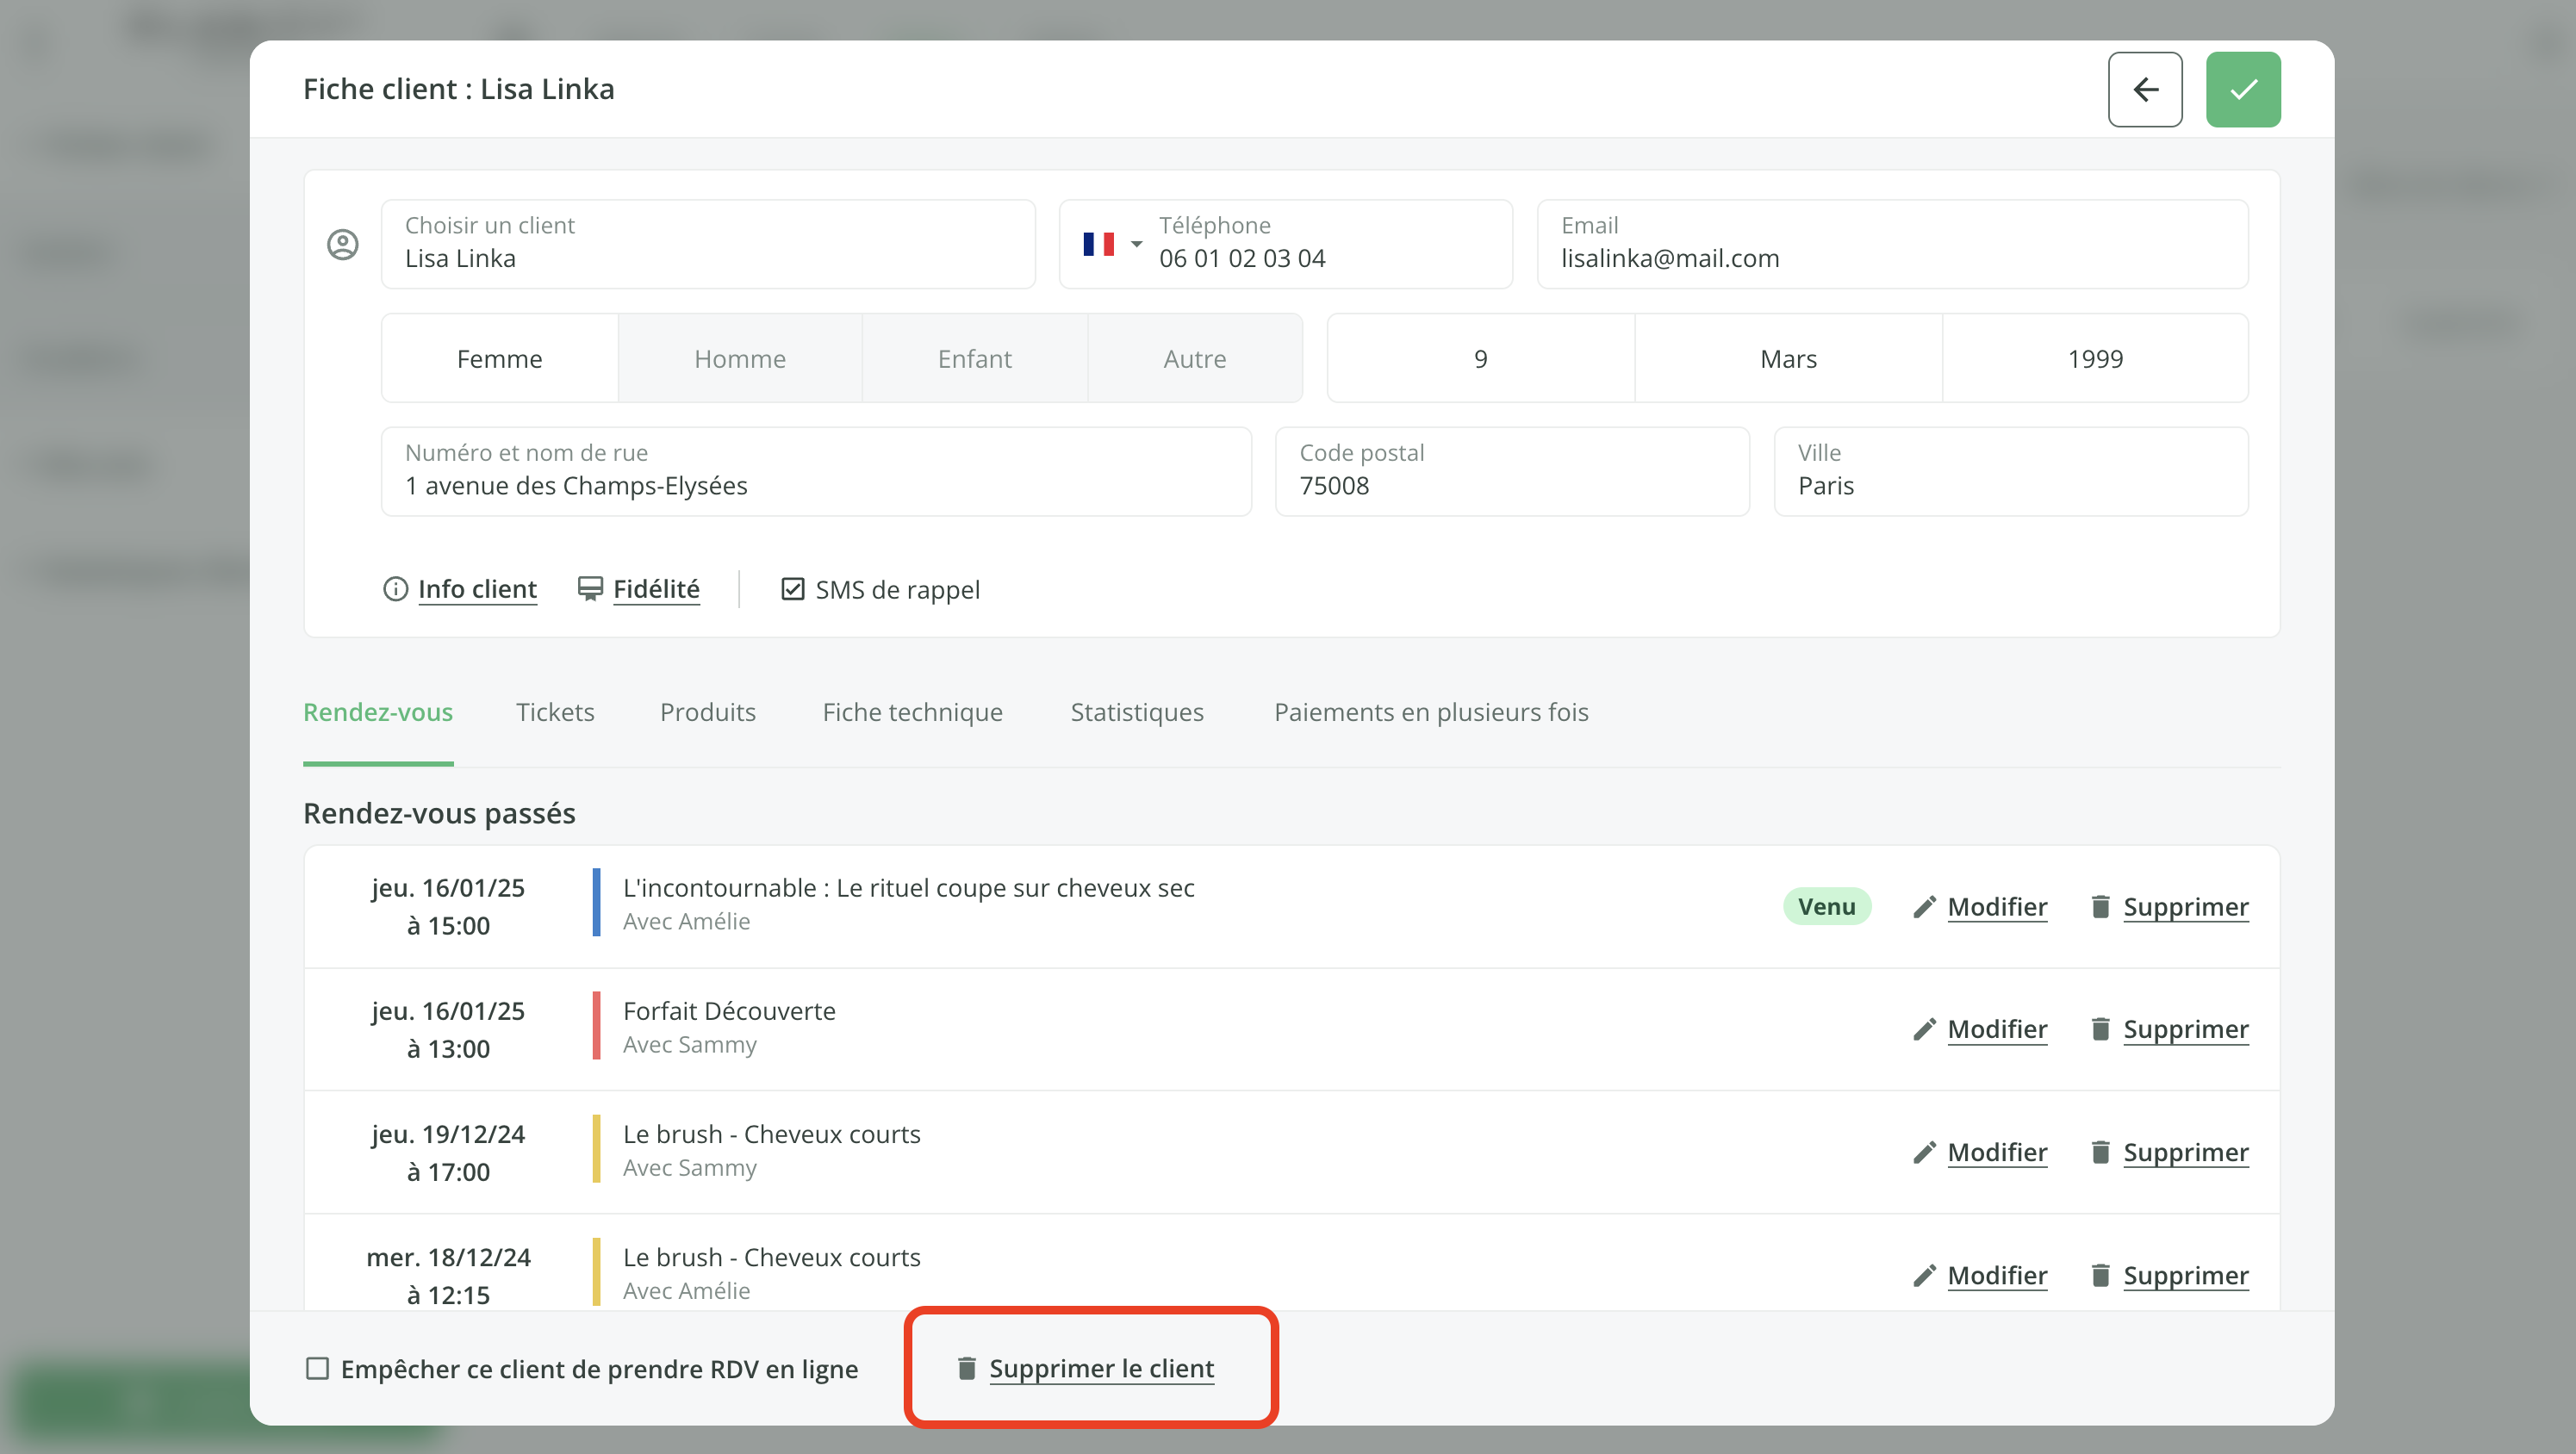
Task: Click Supprimer on 18/12/24 brush appointment
Action: click(x=2185, y=1276)
